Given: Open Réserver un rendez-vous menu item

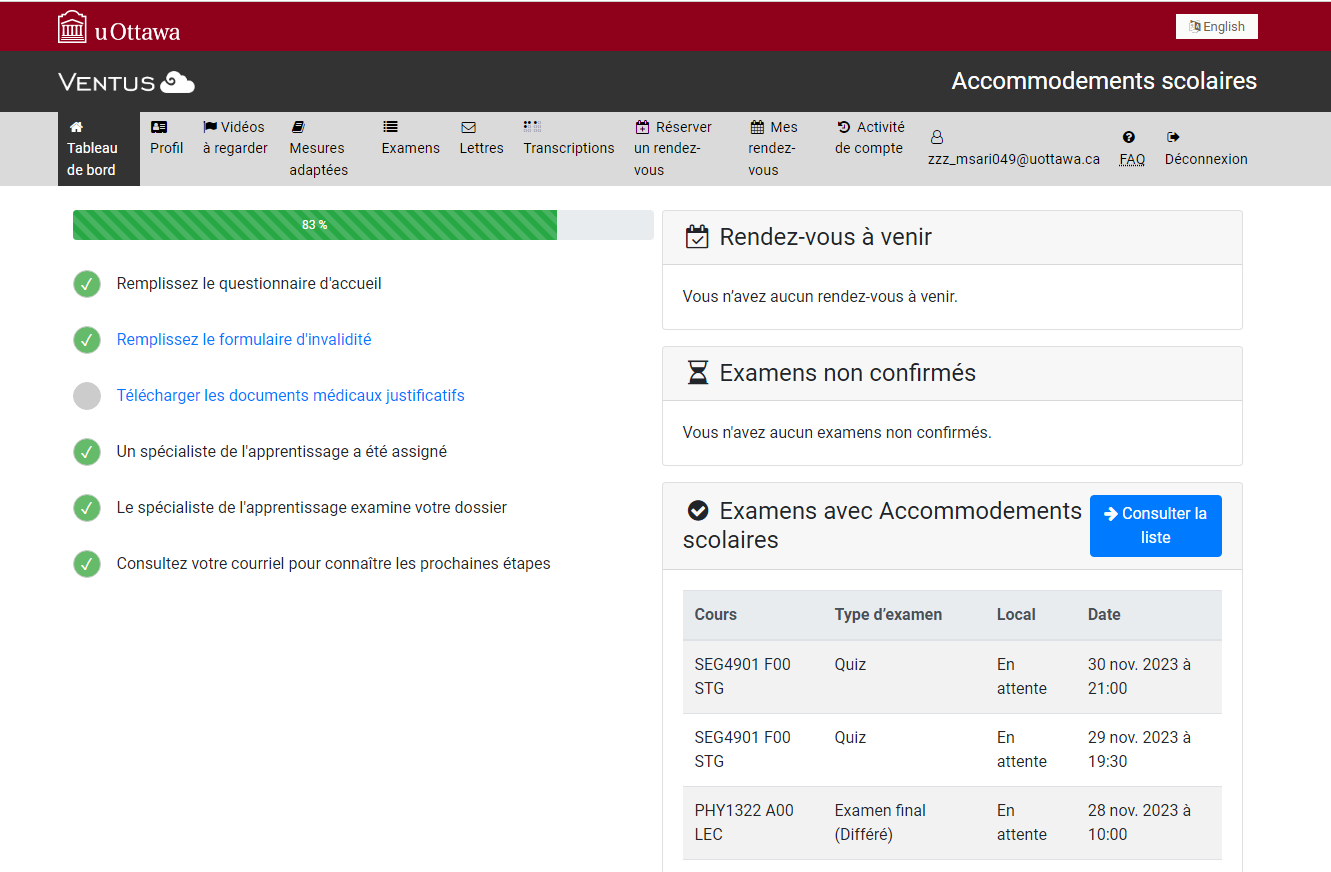Looking at the screenshot, I should click(x=681, y=149).
